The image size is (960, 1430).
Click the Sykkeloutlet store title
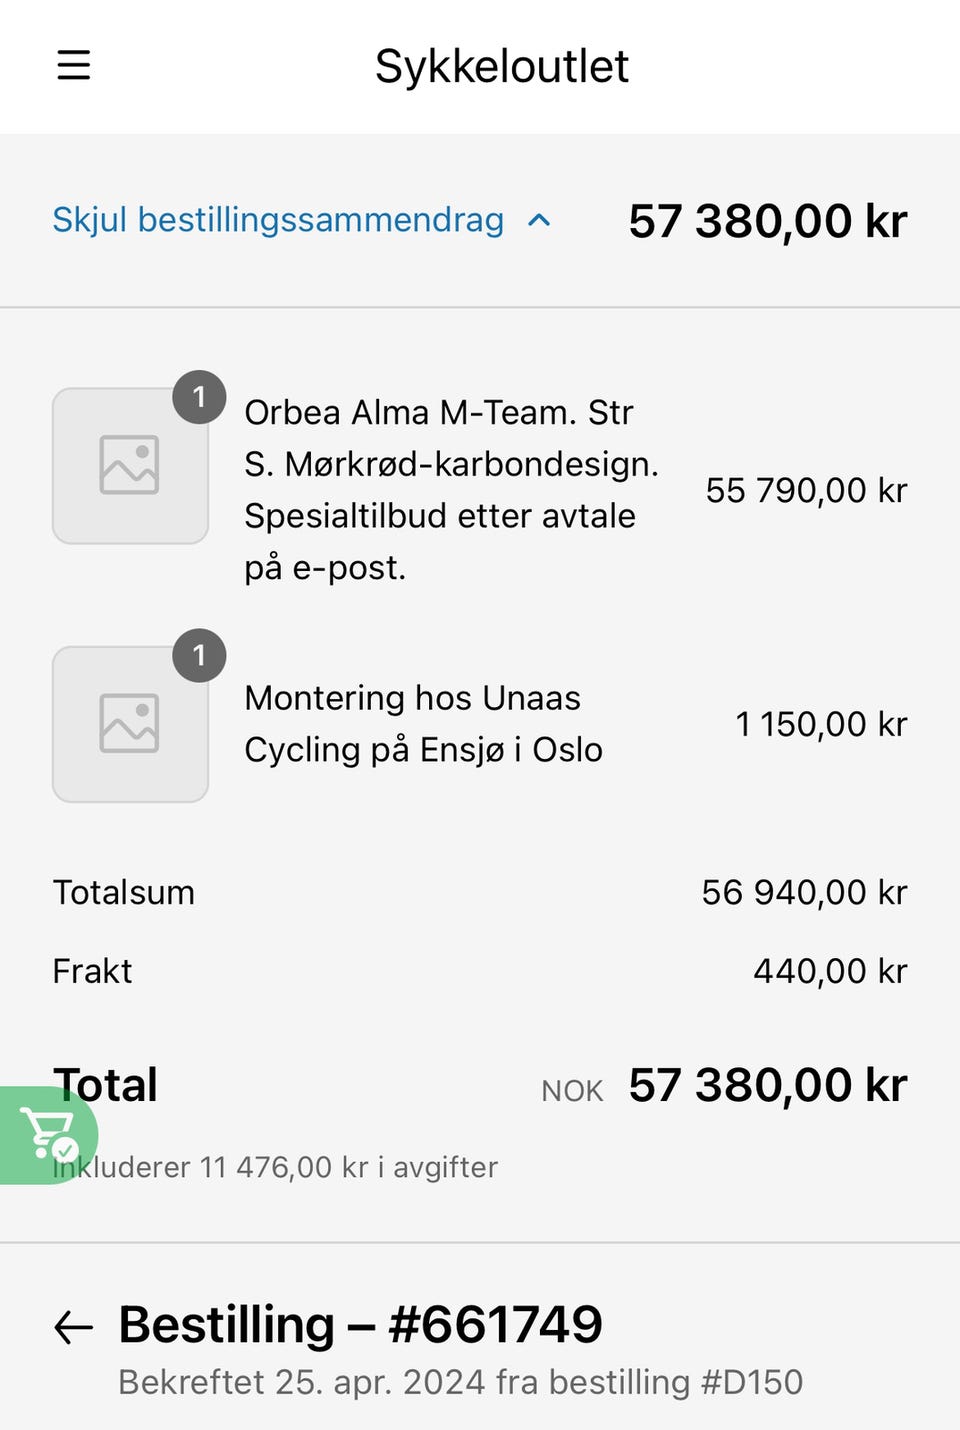point(501,67)
